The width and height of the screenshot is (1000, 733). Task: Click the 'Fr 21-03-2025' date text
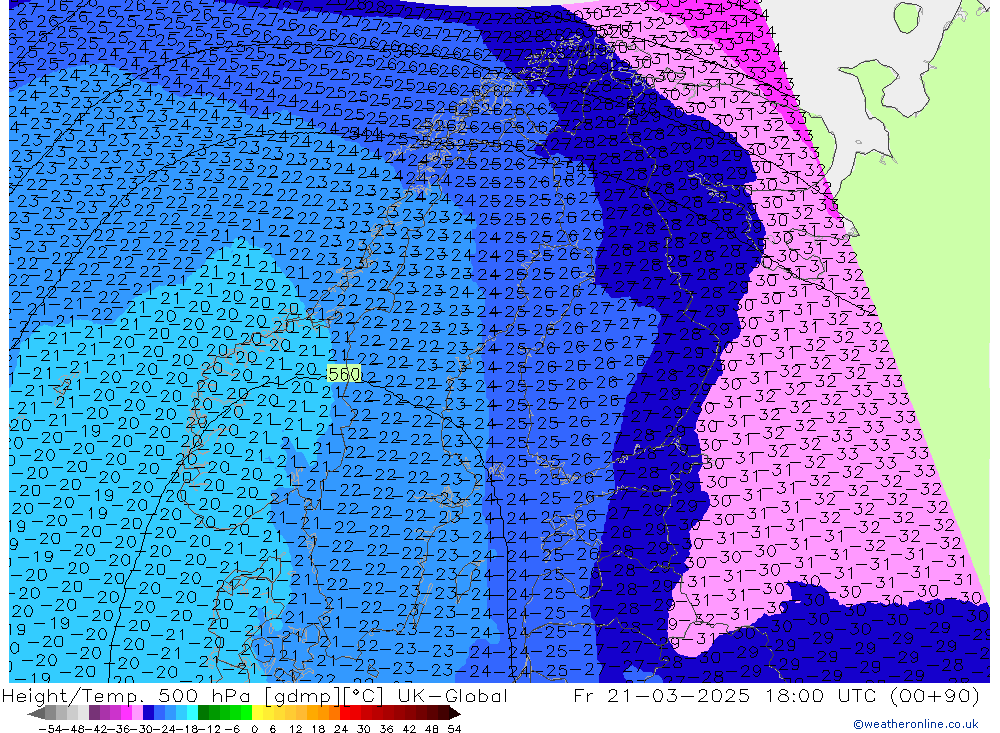click(661, 695)
